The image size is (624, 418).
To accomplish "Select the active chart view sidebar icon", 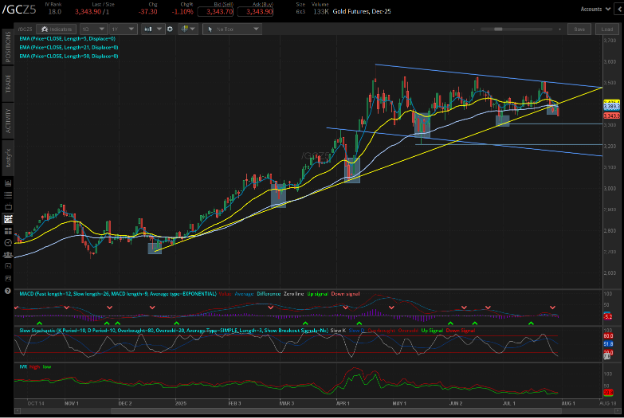I will click(x=8, y=219).
